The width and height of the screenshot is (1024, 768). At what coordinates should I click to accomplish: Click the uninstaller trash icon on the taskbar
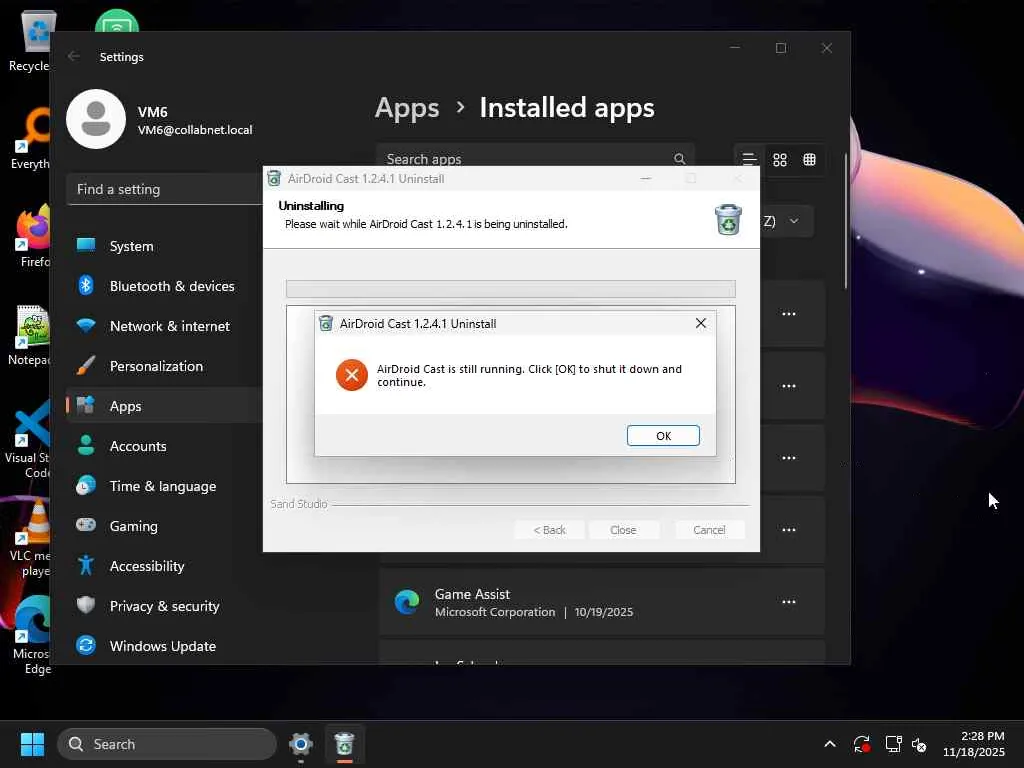[x=344, y=744]
